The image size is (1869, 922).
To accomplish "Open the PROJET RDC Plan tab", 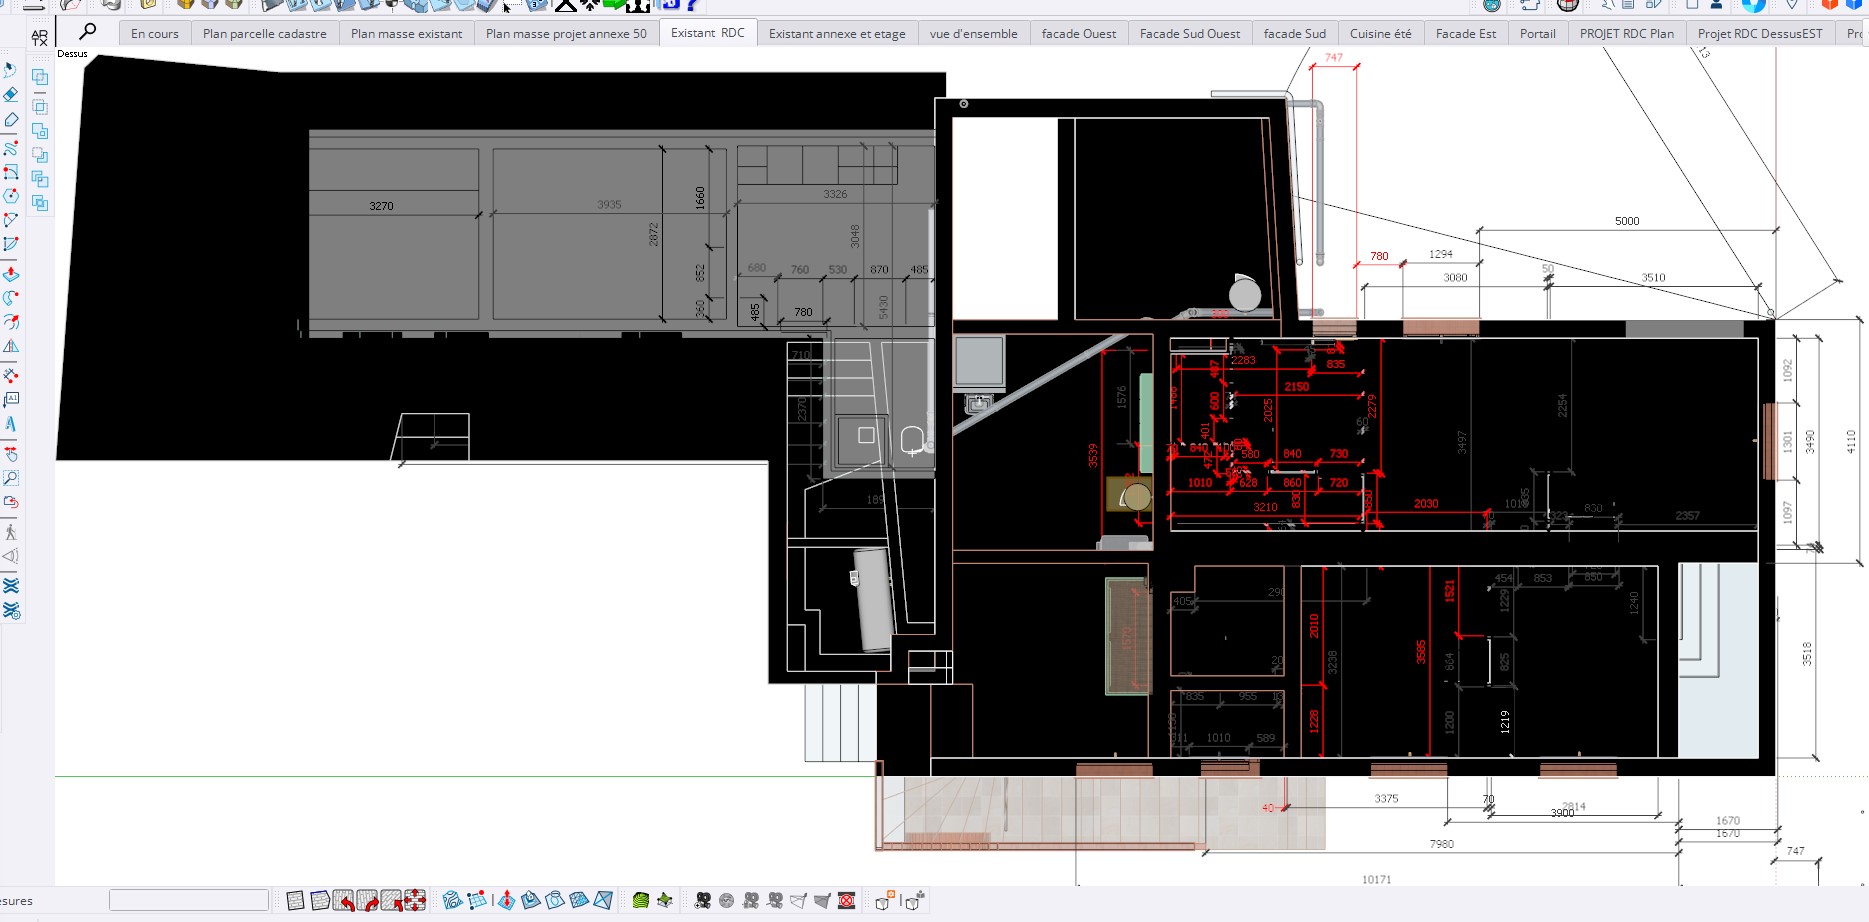I will pos(1627,33).
